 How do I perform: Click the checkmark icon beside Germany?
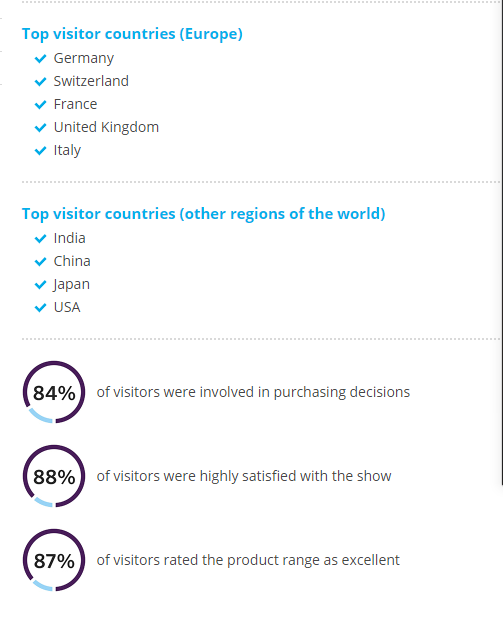pos(41,59)
